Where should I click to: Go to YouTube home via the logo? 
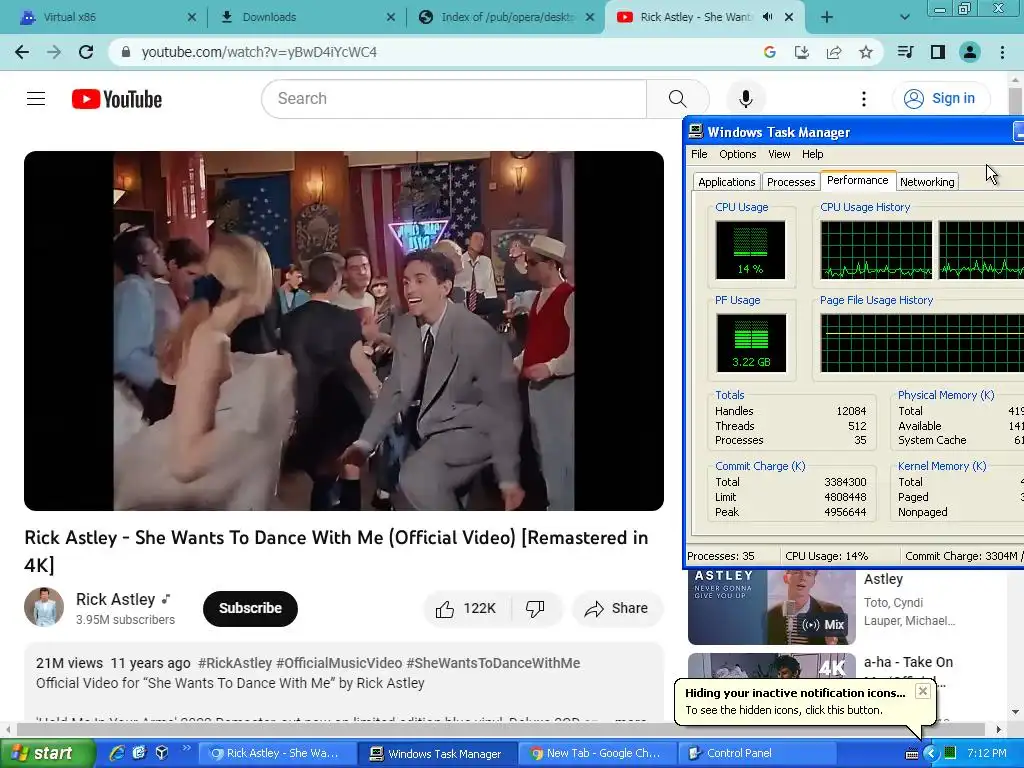(117, 99)
